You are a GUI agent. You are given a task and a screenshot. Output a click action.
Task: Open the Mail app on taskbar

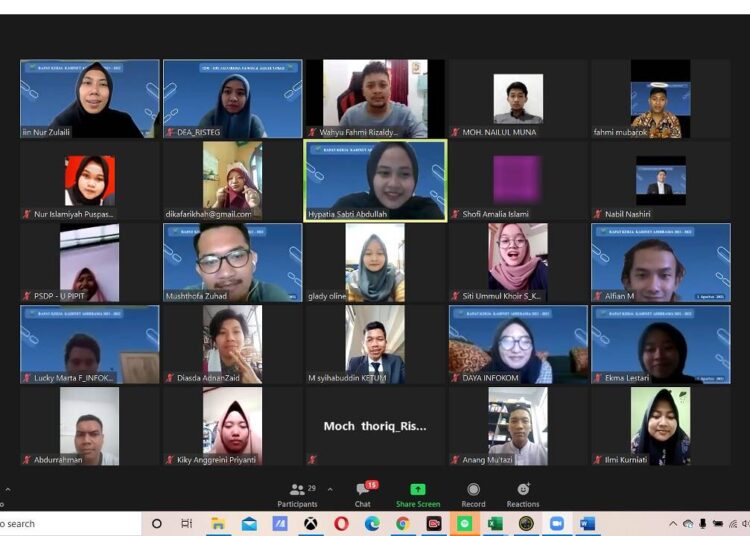coord(249,524)
